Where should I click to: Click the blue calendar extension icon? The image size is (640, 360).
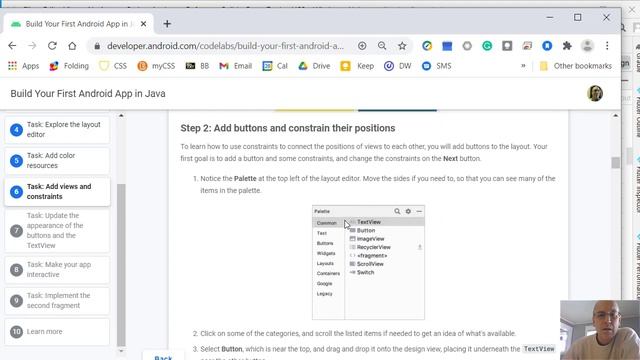447,46
